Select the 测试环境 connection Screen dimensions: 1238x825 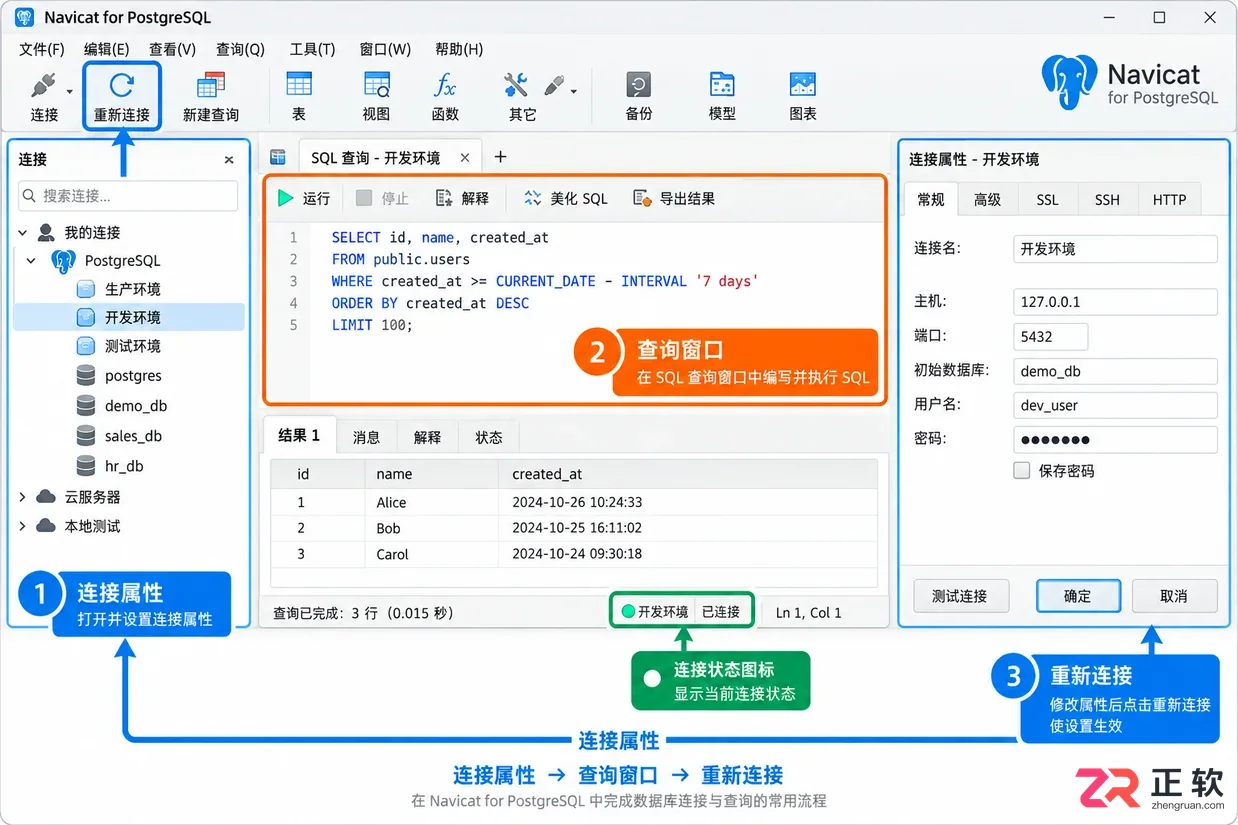click(132, 346)
